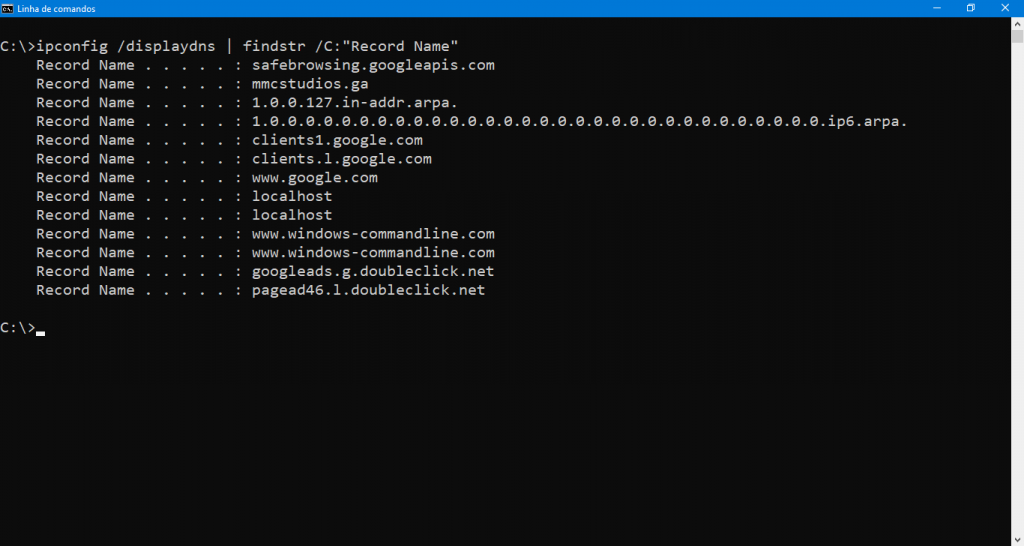The image size is (1024, 546).
Task: Click the vertical scrollbar thumb
Action: pos(1017,35)
